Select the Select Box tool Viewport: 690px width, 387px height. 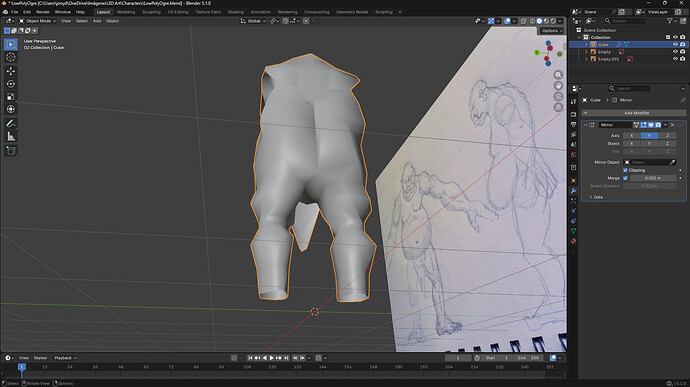click(11, 44)
